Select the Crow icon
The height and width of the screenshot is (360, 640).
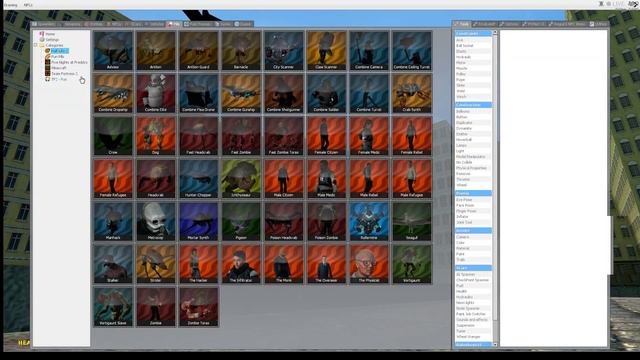pos(113,136)
